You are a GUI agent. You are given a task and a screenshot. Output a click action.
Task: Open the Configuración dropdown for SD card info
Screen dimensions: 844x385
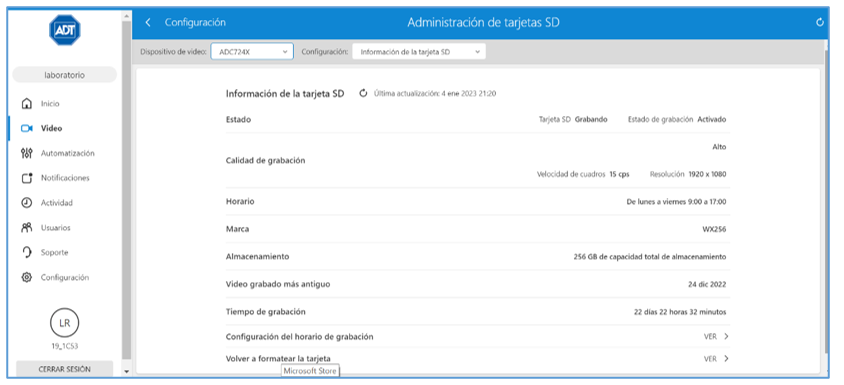point(419,52)
